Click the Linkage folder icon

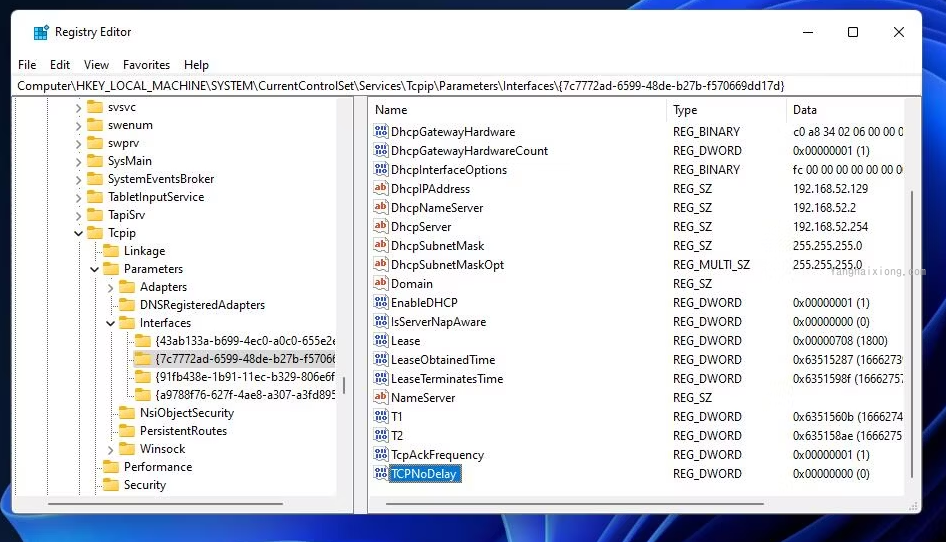click(x=111, y=250)
